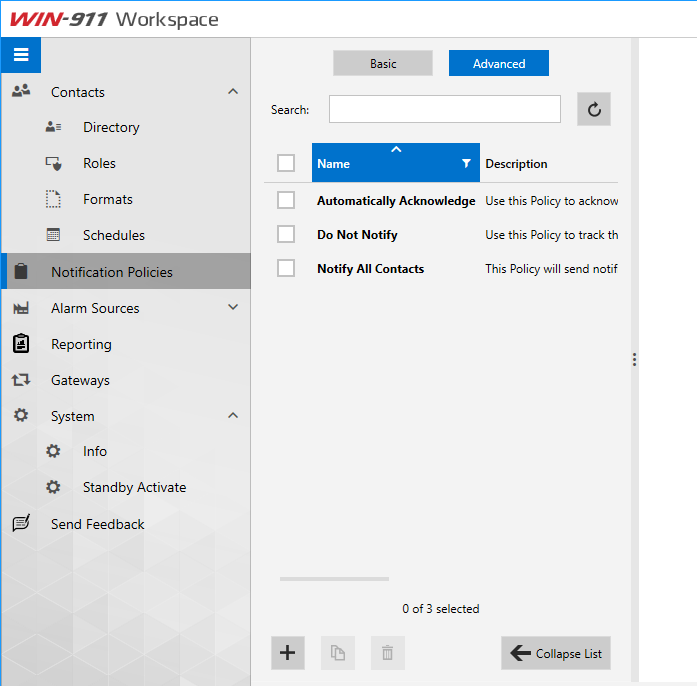The height and width of the screenshot is (686, 697).
Task: Switch to Advanced view
Action: pyautogui.click(x=499, y=63)
